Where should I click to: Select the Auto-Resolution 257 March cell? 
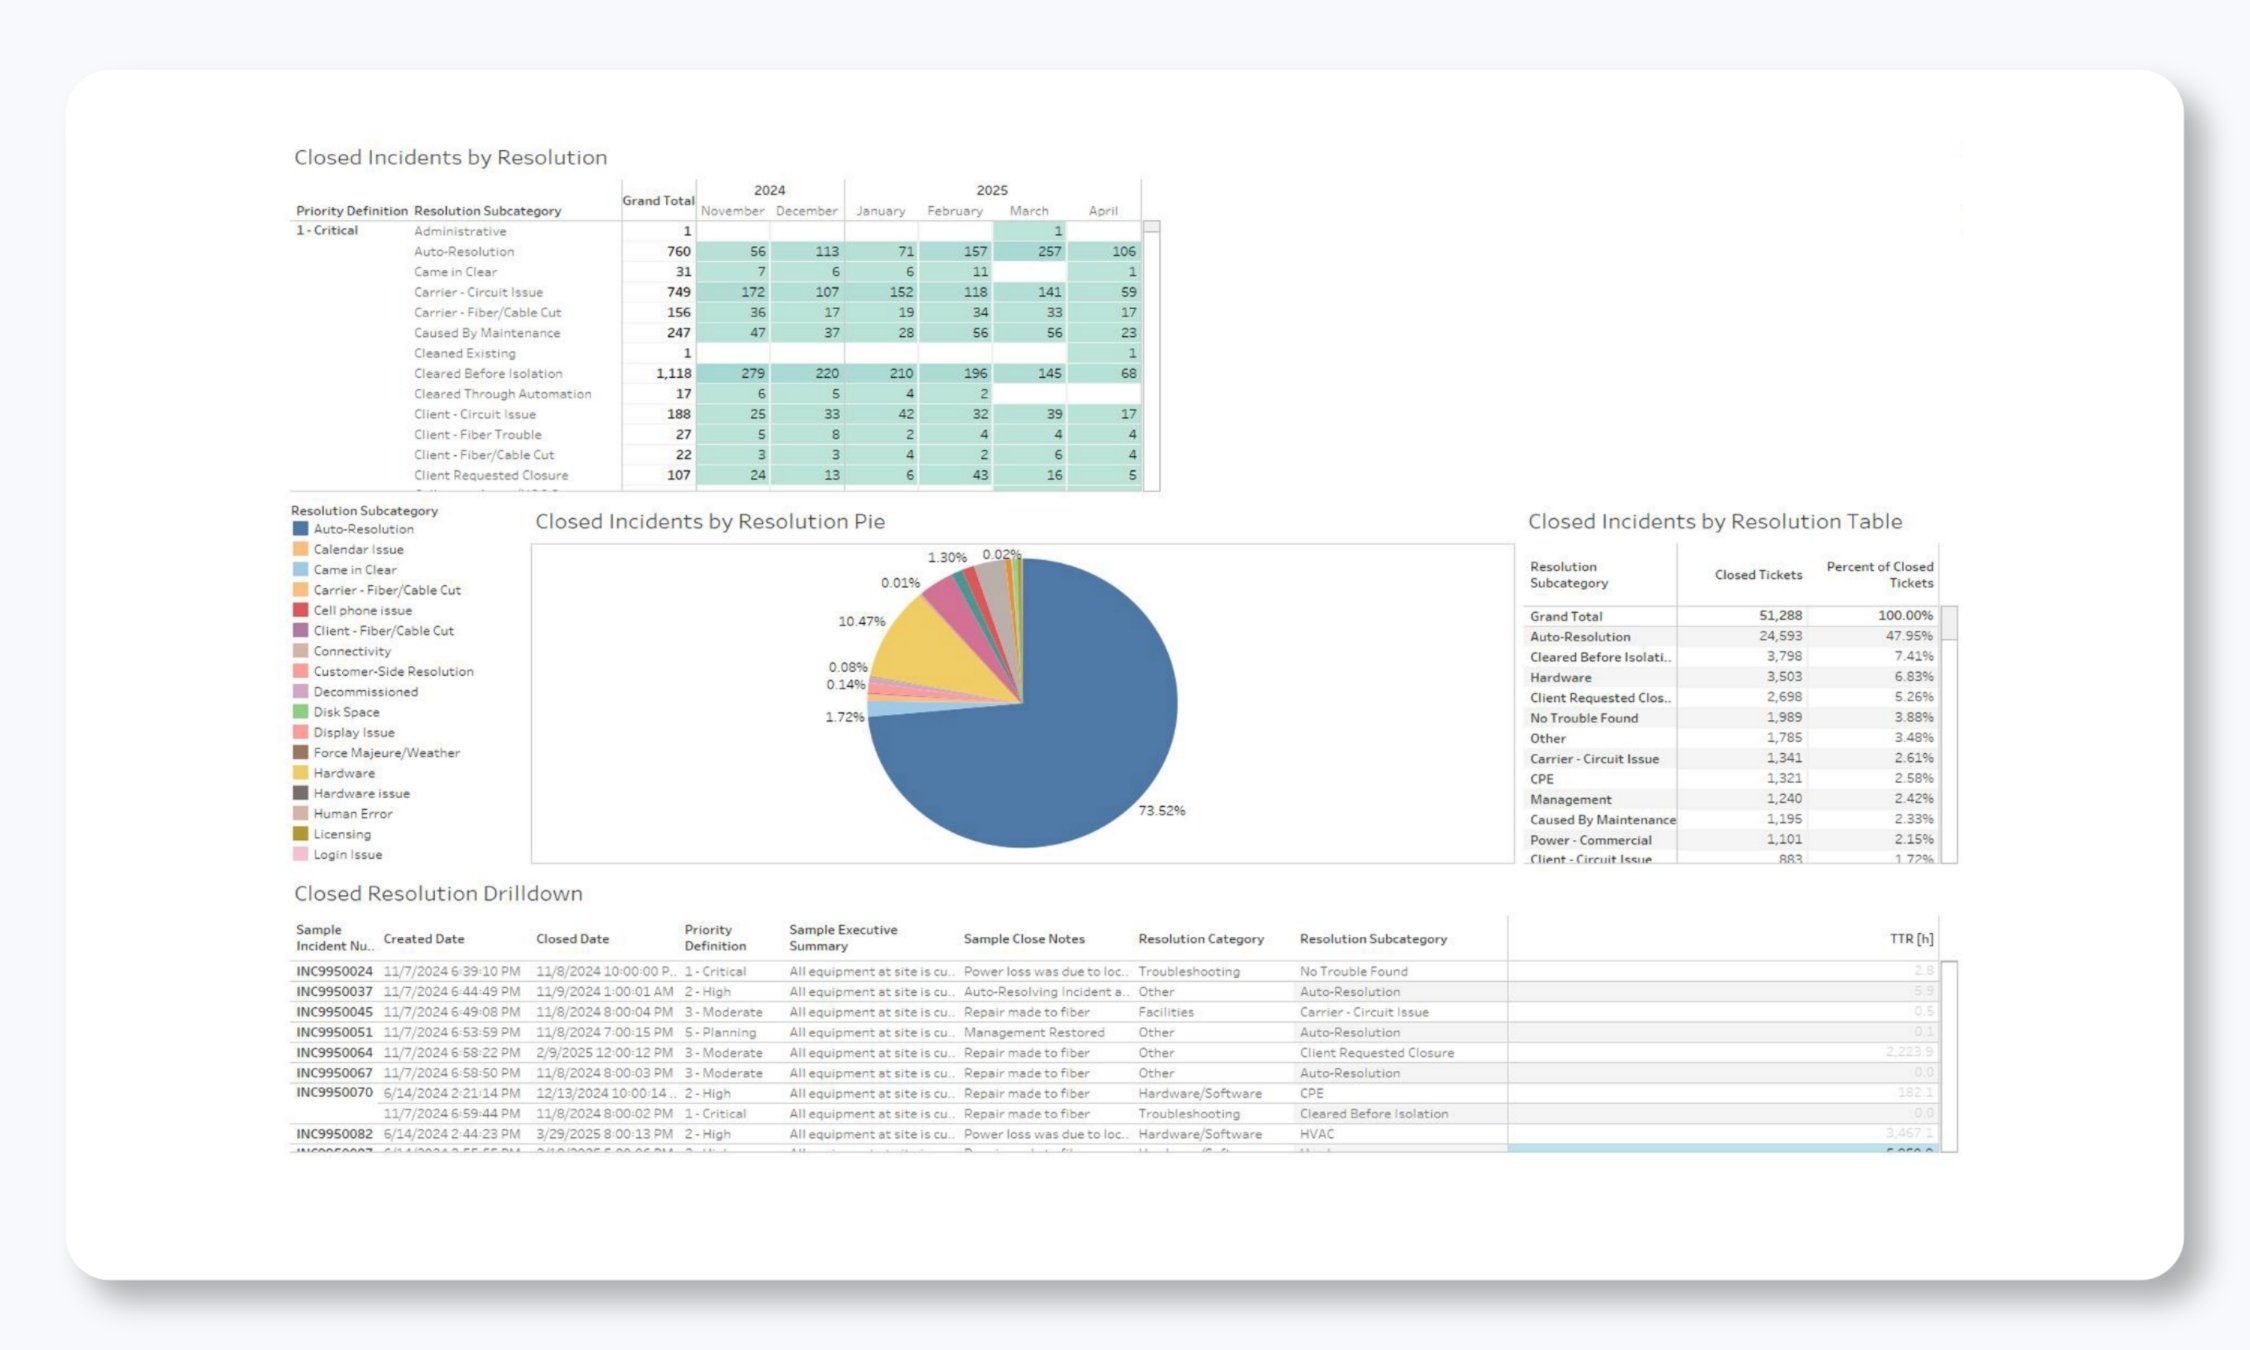pos(1030,251)
